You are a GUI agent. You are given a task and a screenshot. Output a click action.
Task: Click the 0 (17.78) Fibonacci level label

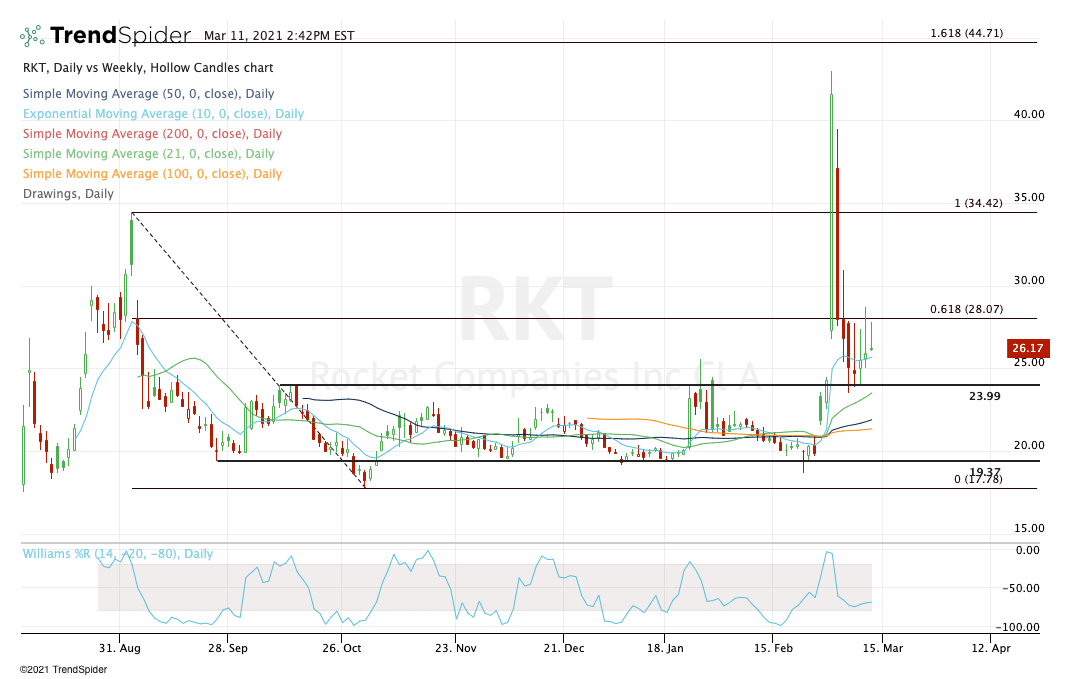(978, 479)
